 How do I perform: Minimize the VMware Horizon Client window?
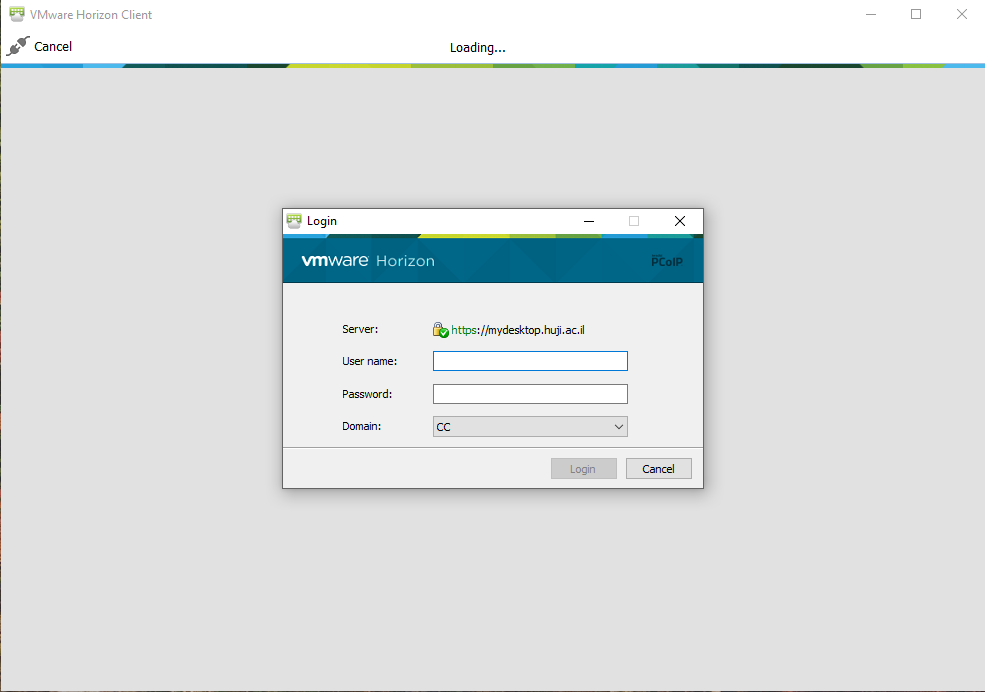pyautogui.click(x=871, y=14)
